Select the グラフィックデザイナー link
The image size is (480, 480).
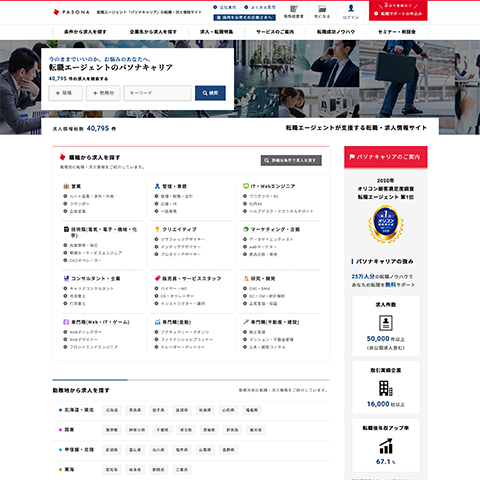(183, 239)
